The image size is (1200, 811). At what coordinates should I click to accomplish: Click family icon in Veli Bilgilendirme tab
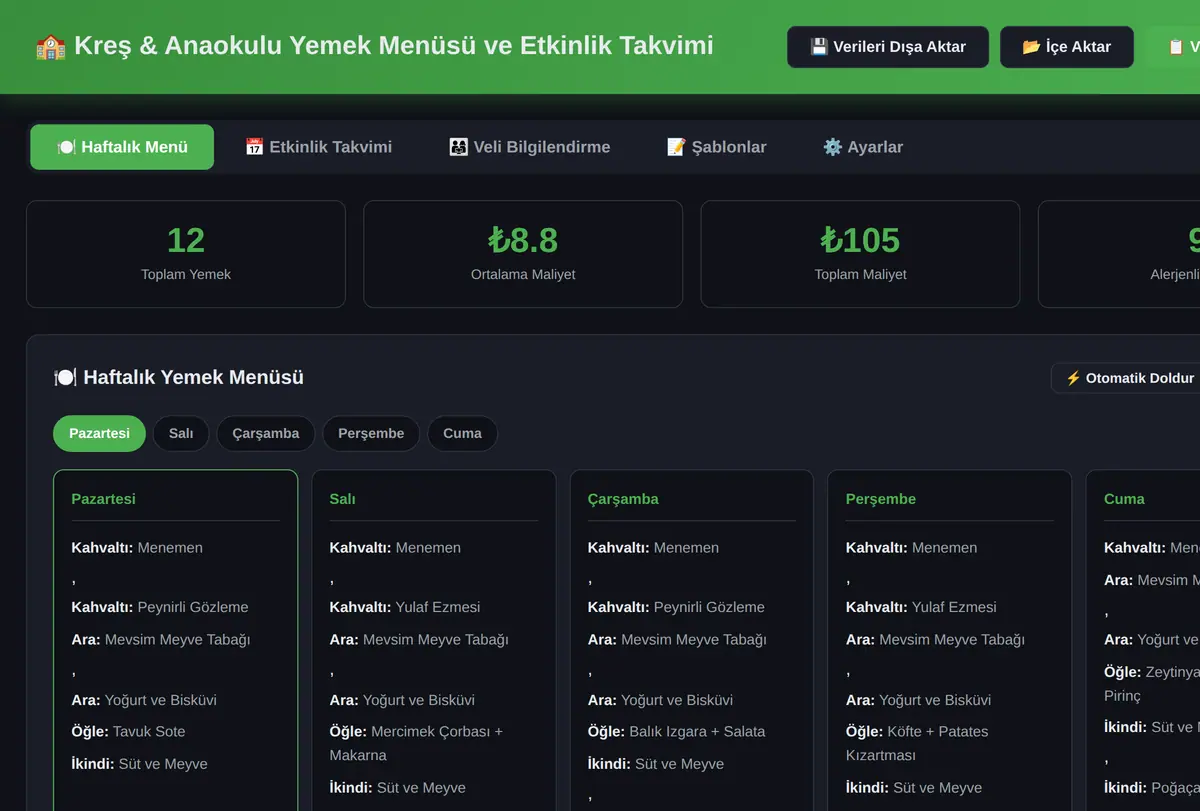click(458, 147)
